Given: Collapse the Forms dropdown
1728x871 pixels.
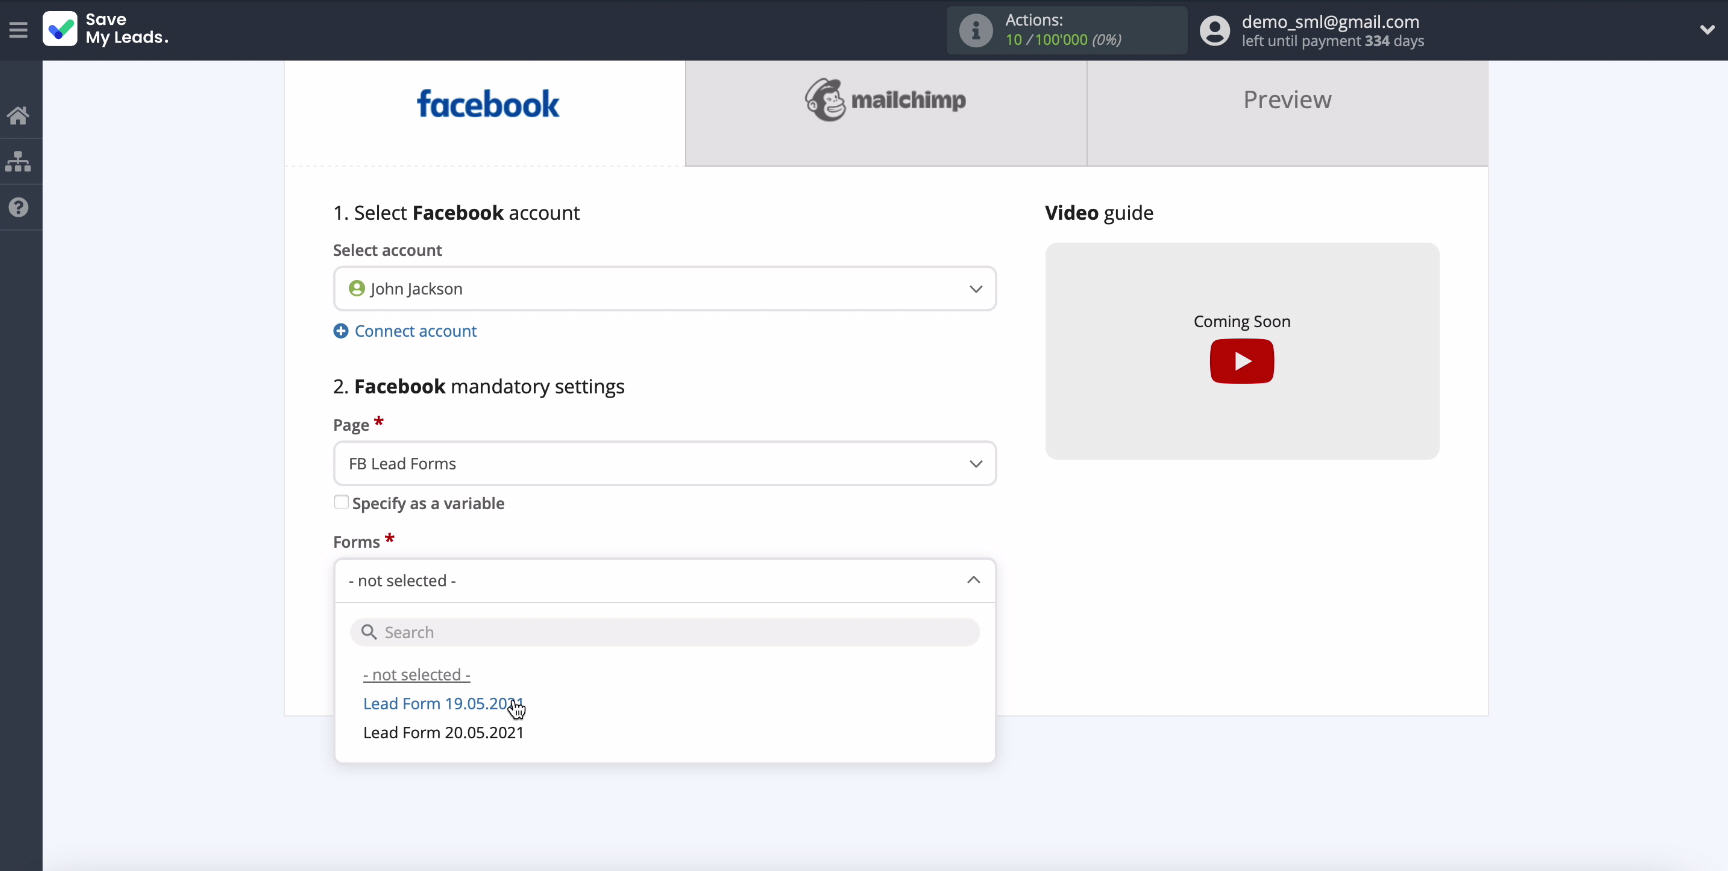Looking at the screenshot, I should pyautogui.click(x=665, y=581).
